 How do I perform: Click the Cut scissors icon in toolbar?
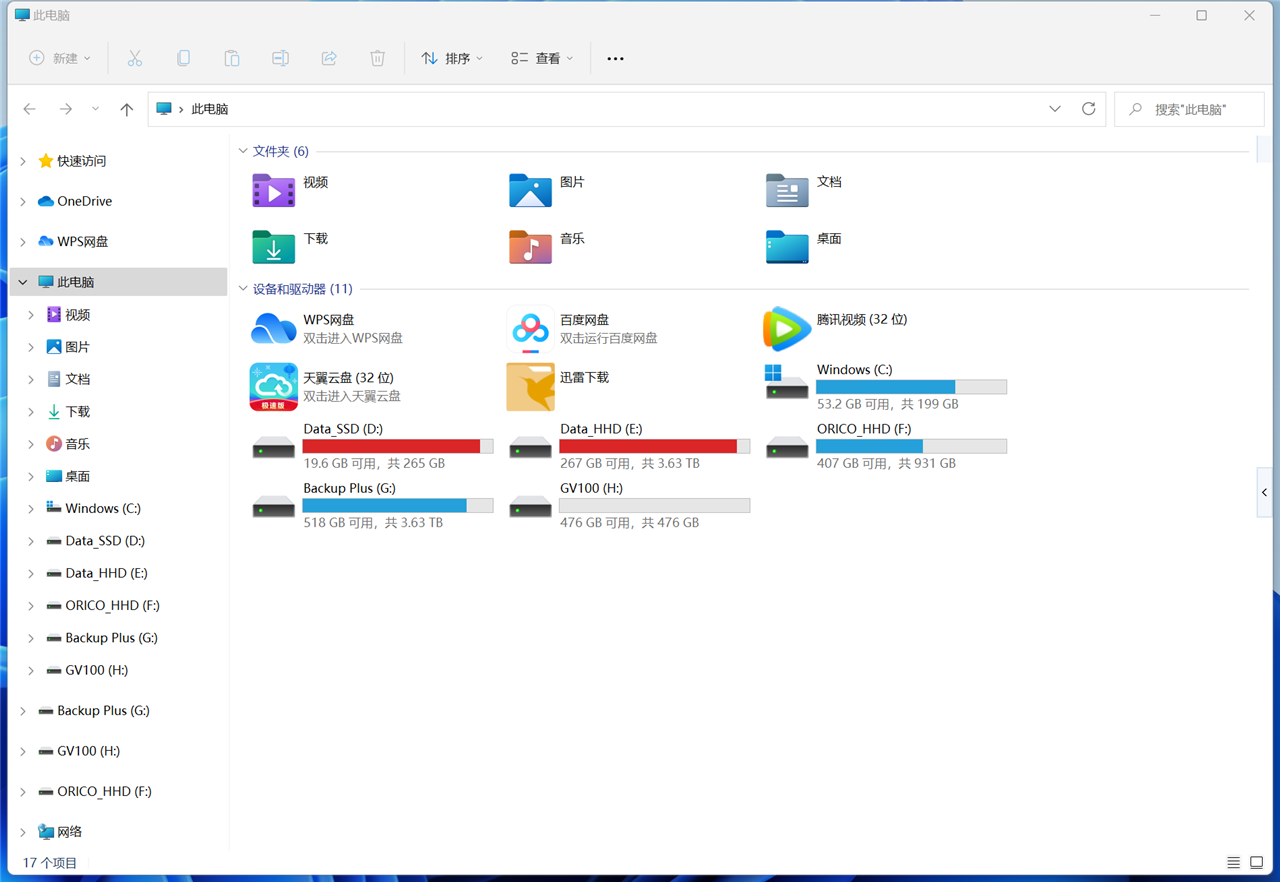click(x=135, y=58)
